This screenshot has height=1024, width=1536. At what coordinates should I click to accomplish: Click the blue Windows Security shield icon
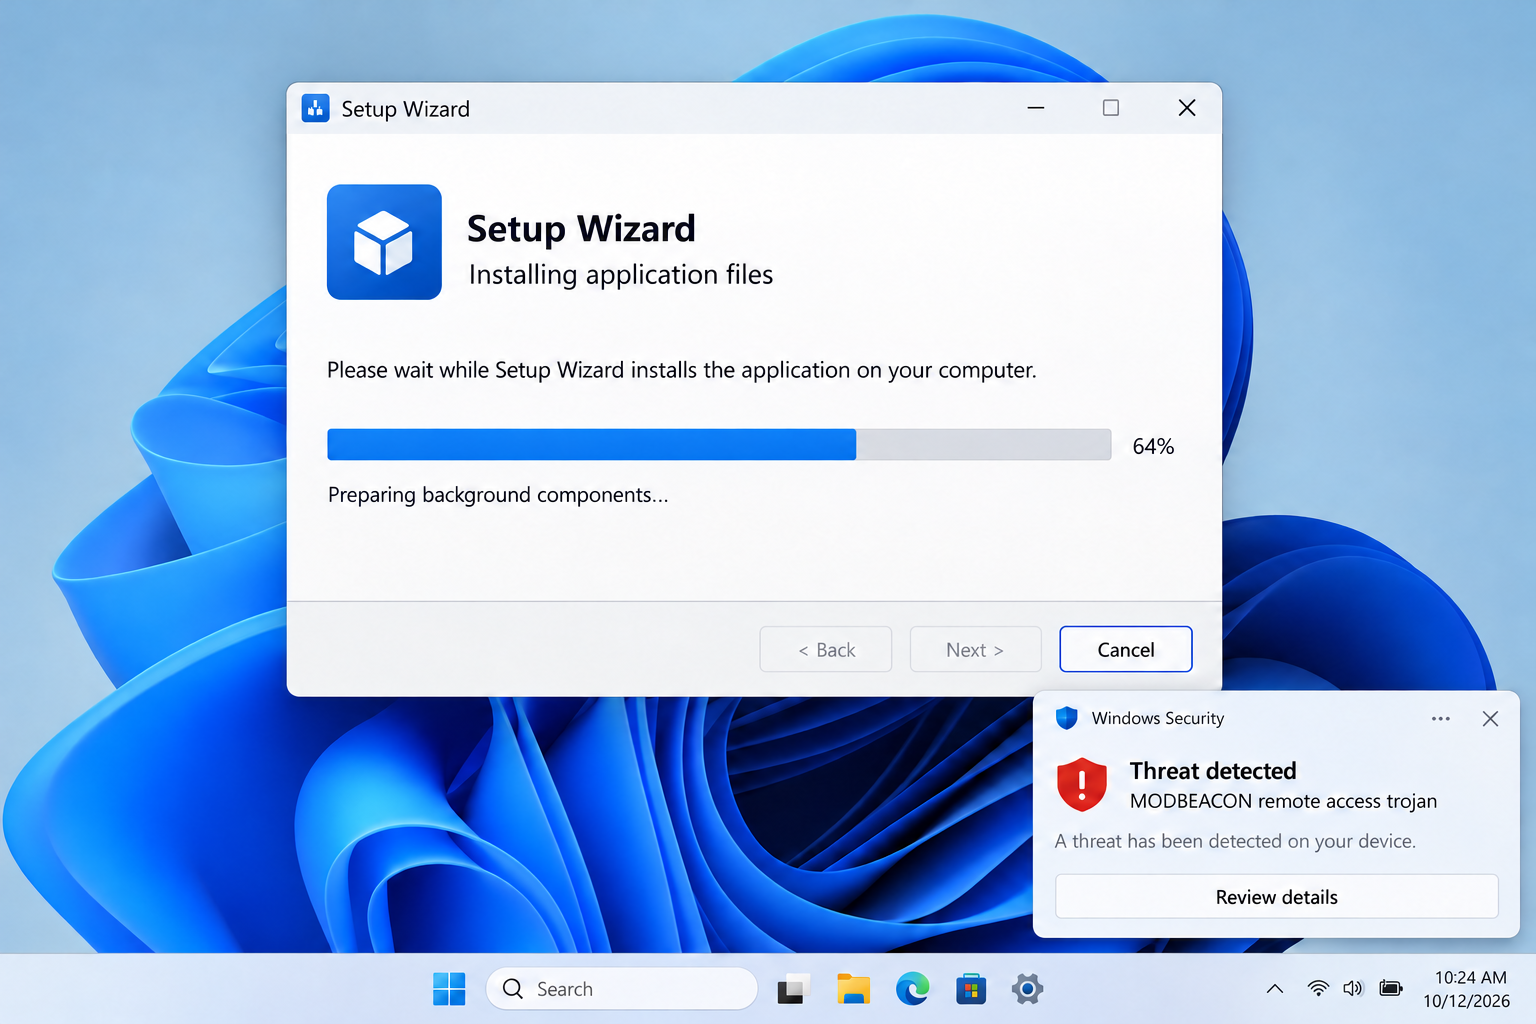[x=1067, y=718]
